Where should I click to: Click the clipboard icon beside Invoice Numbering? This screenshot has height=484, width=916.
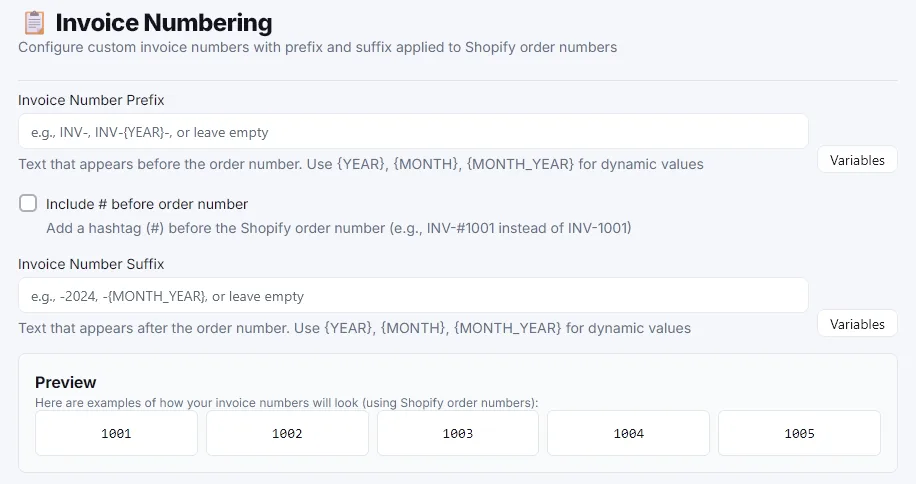click(x=34, y=23)
